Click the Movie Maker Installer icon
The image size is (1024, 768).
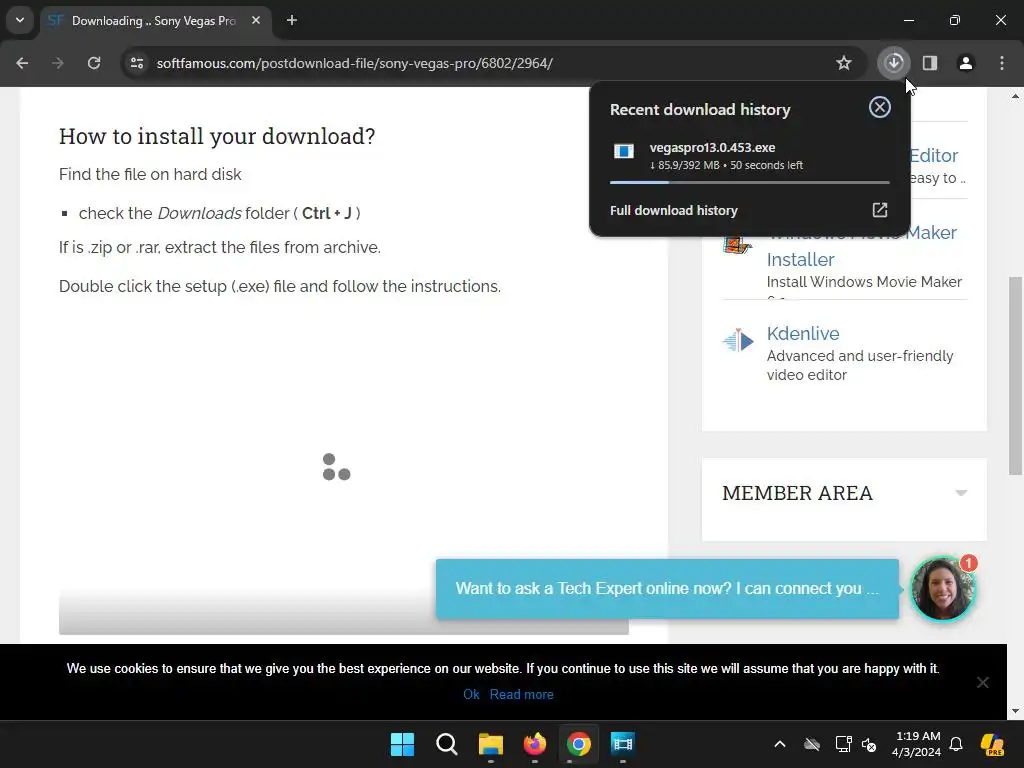(x=738, y=246)
